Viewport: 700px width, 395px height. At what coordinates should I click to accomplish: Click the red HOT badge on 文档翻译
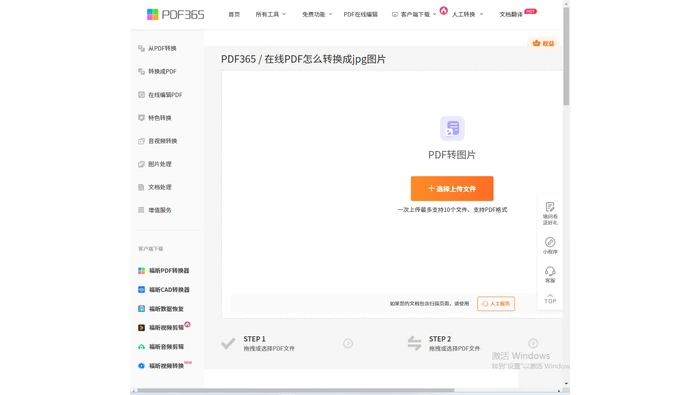click(x=530, y=11)
